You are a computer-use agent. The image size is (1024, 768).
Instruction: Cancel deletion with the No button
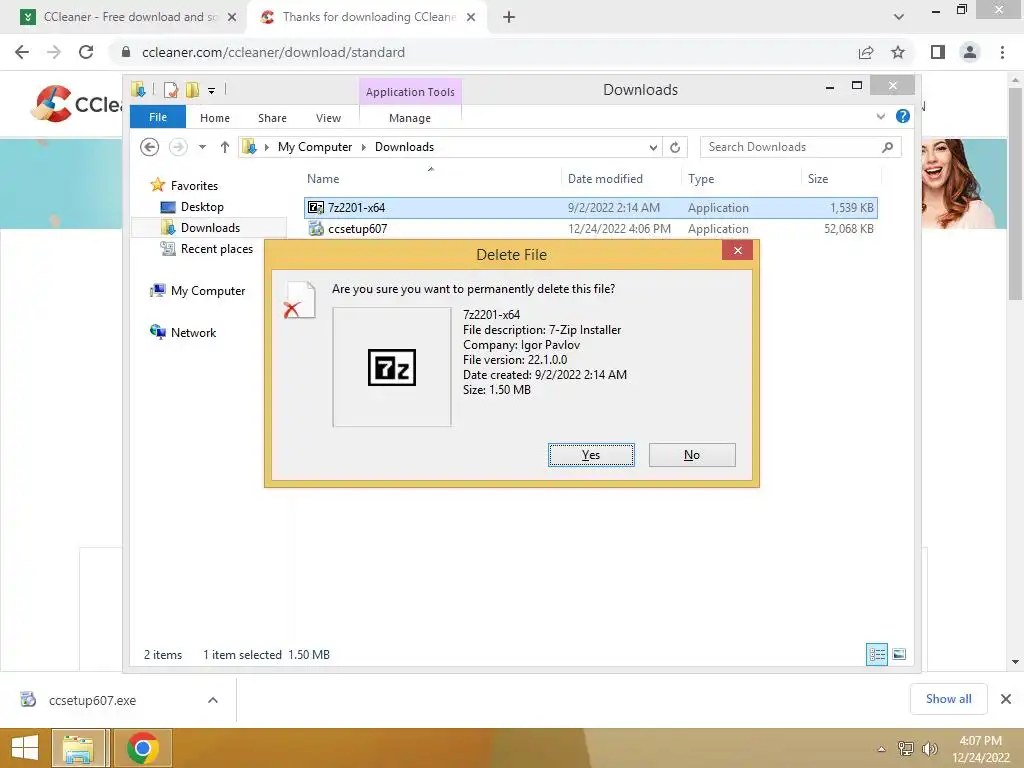[692, 455]
